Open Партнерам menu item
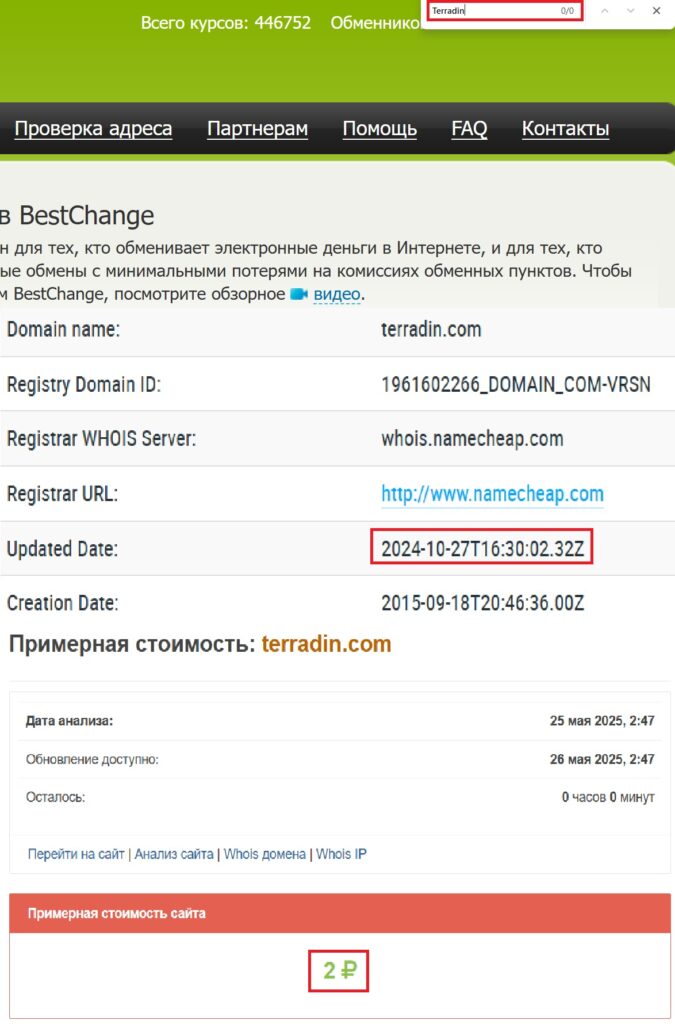Screen dimensions: 675x1024 pos(257,129)
